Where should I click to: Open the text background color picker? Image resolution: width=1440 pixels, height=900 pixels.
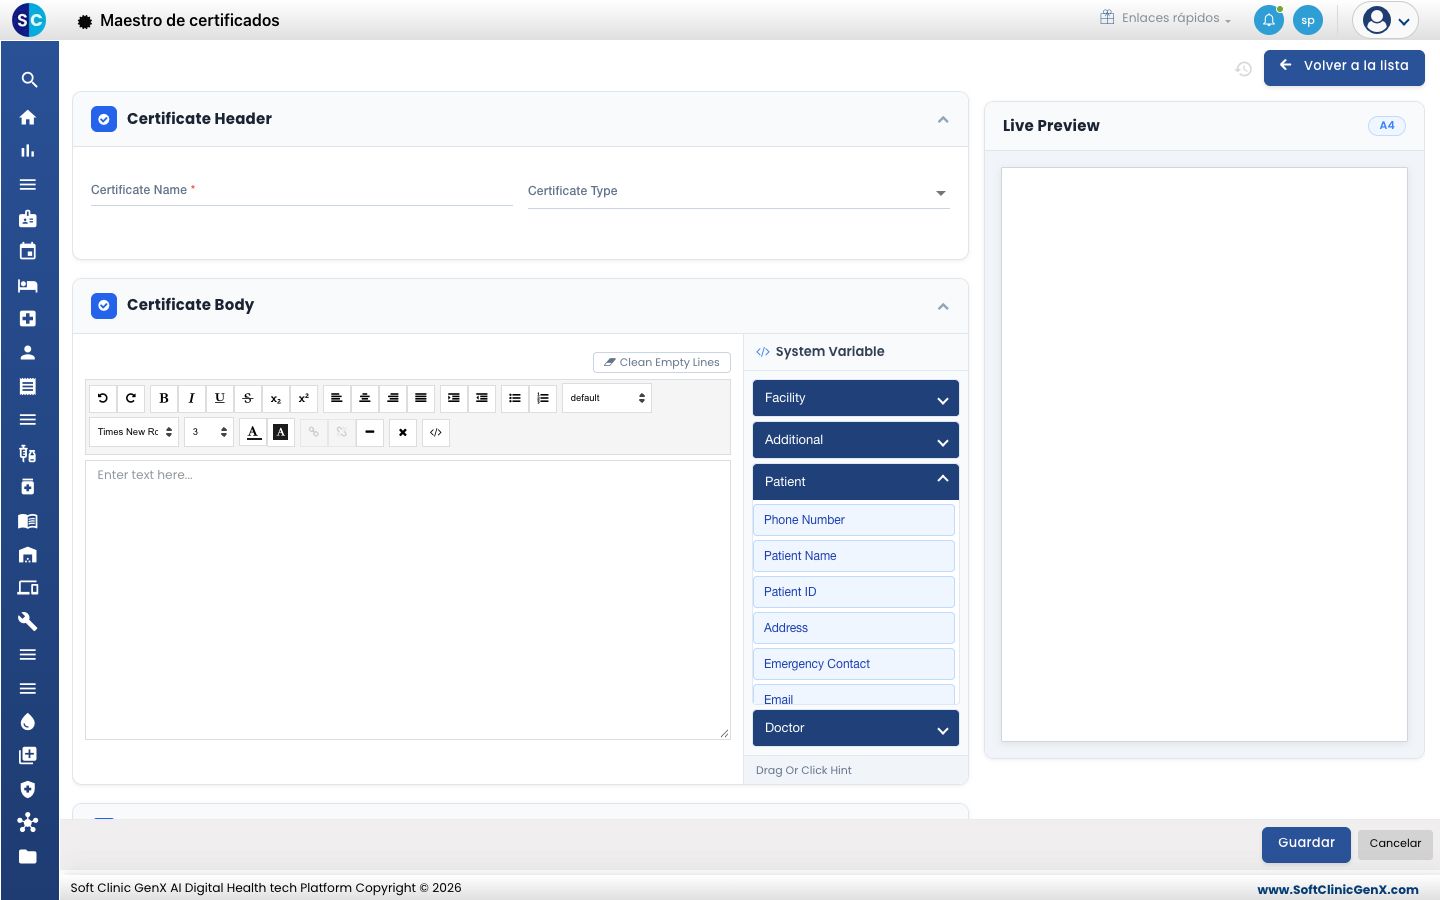[281, 432]
